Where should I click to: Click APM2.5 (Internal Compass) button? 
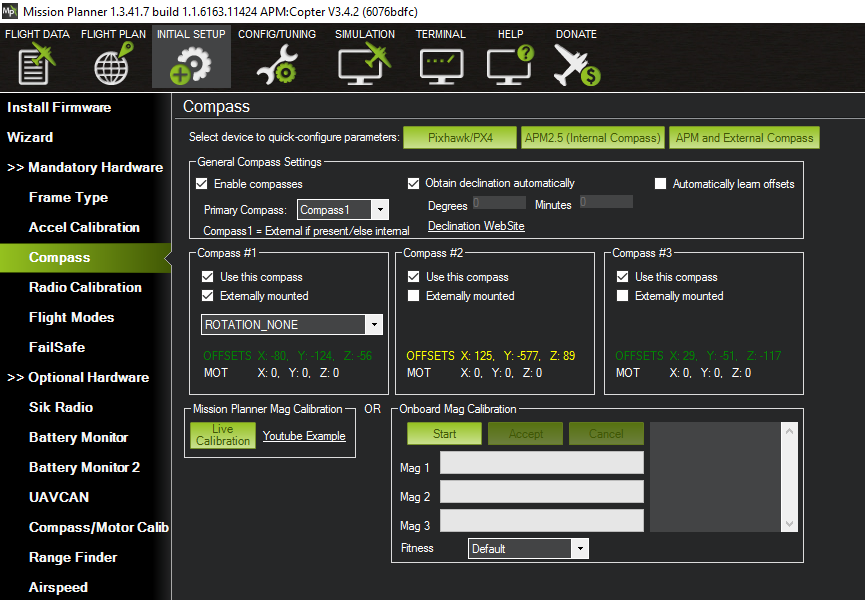(592, 138)
